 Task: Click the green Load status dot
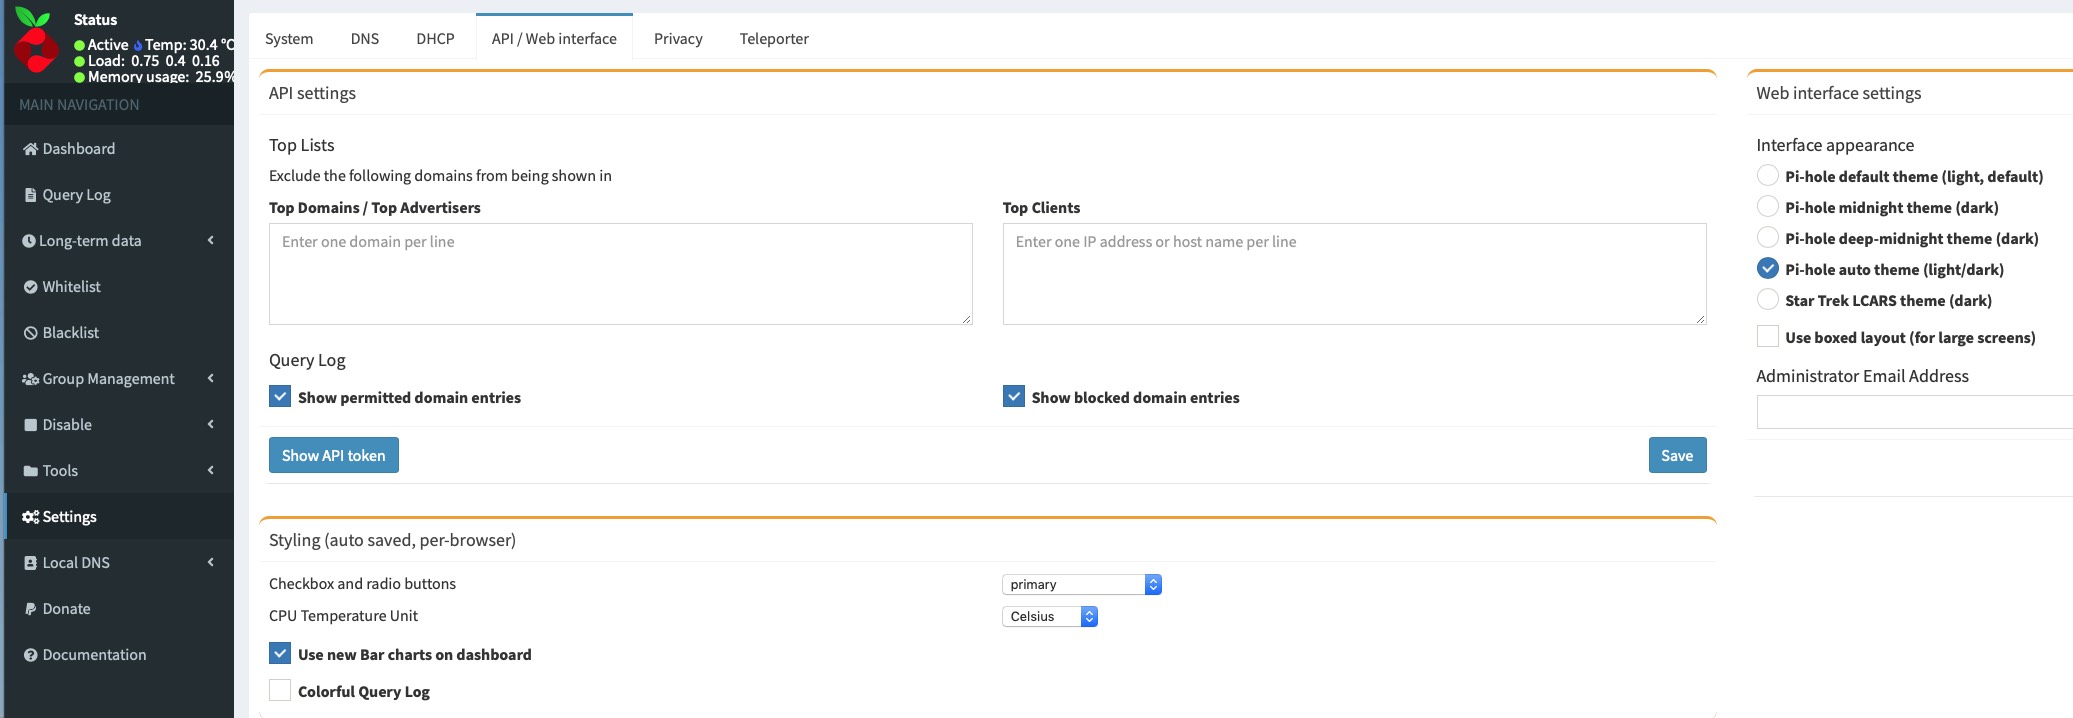(79, 61)
